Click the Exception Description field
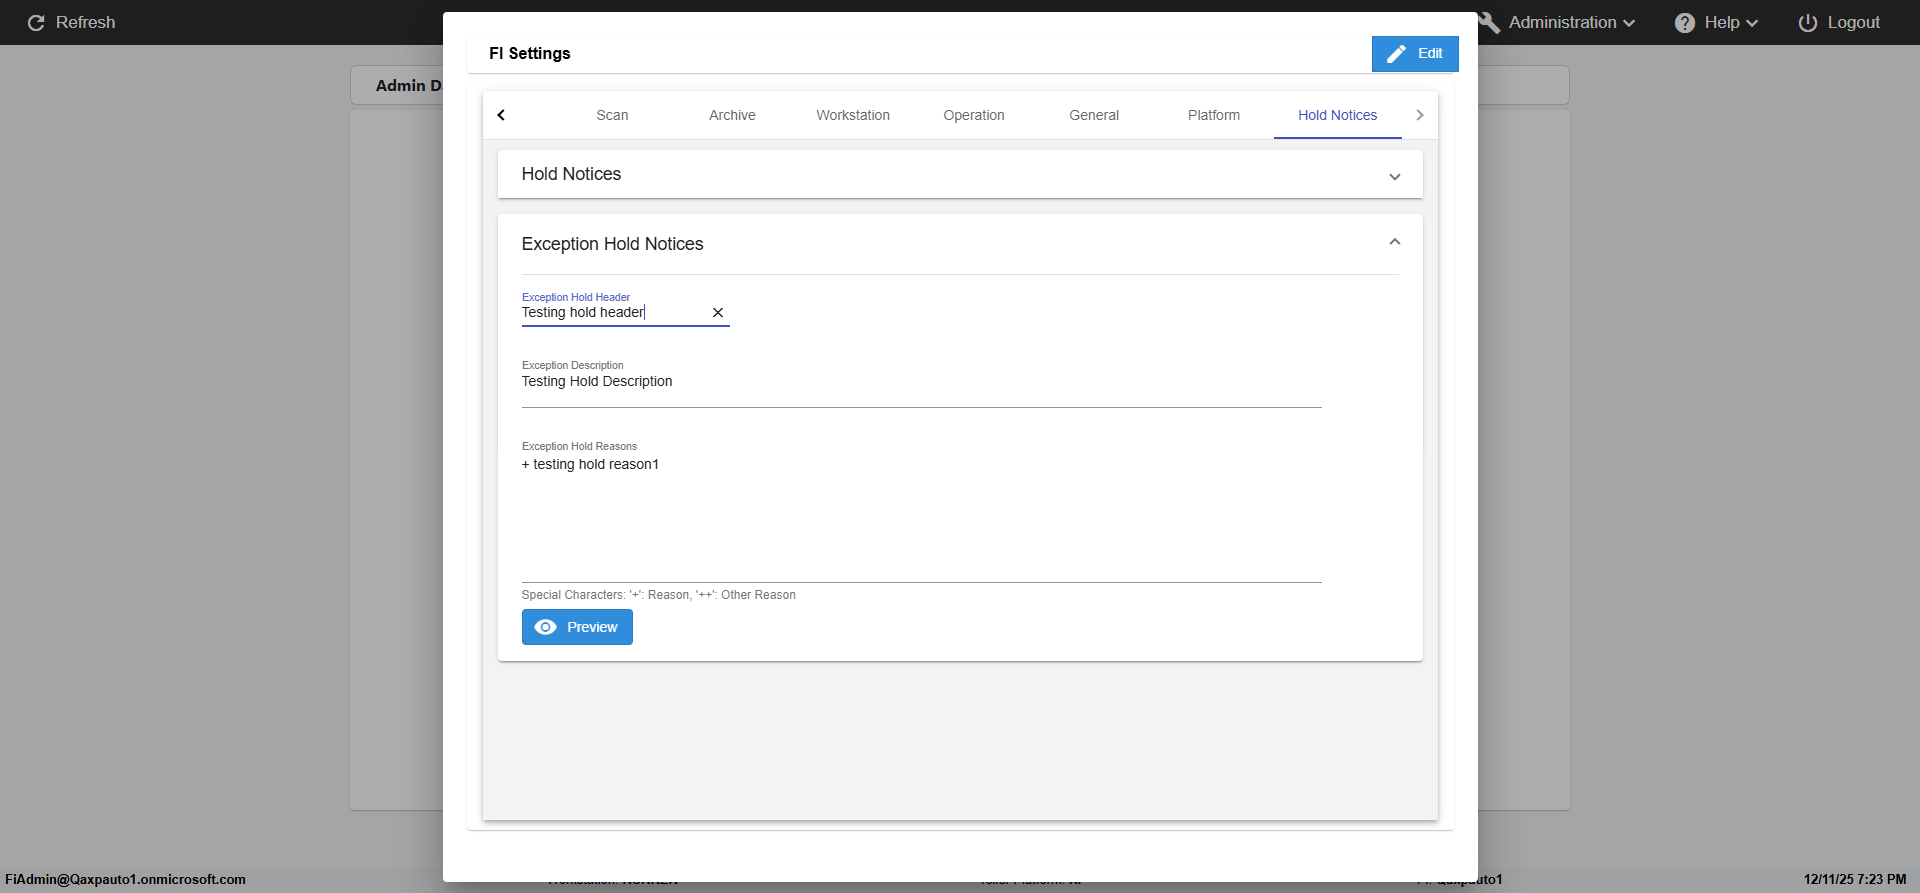Screen dimensions: 1920x893 [920, 382]
